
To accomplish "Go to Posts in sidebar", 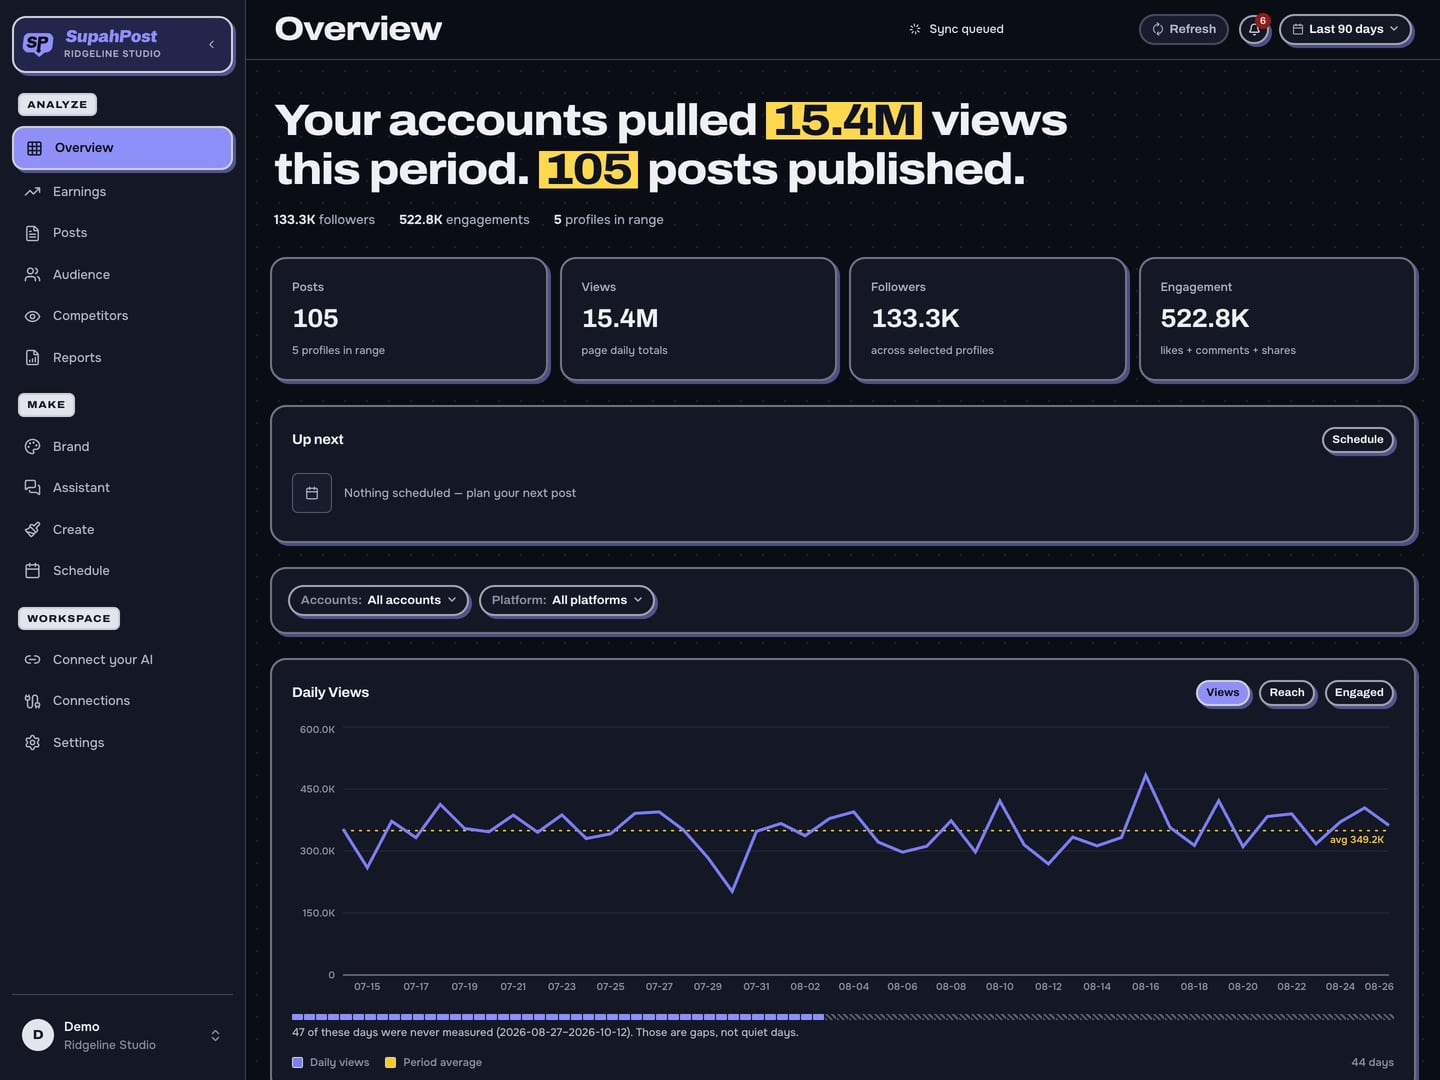I will (x=122, y=233).
